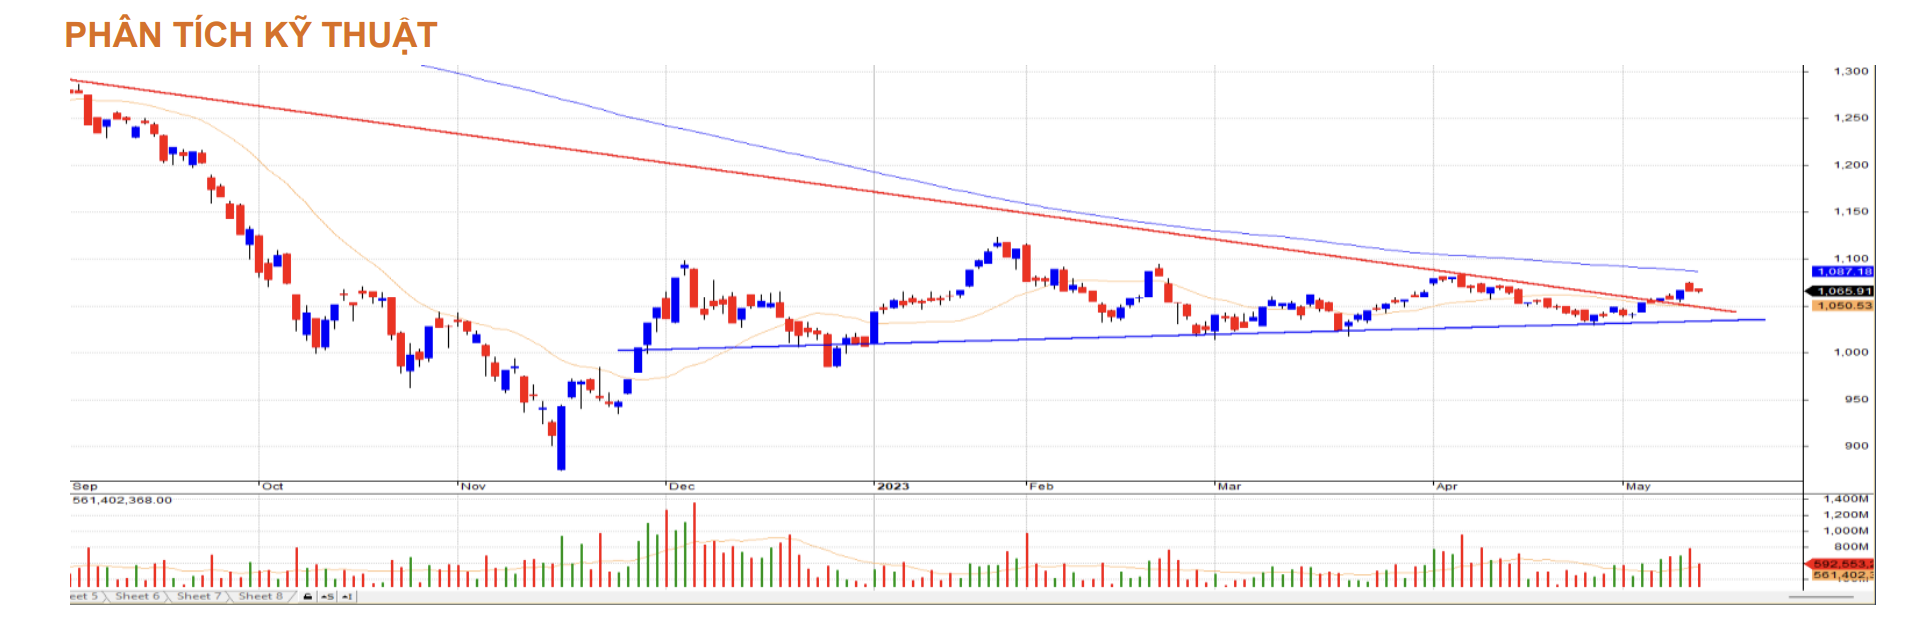Screen dimensions: 1910x620
Task: Click the PHÂN TÍCH KỸ THUẬT heading
Action: [x=251, y=35]
